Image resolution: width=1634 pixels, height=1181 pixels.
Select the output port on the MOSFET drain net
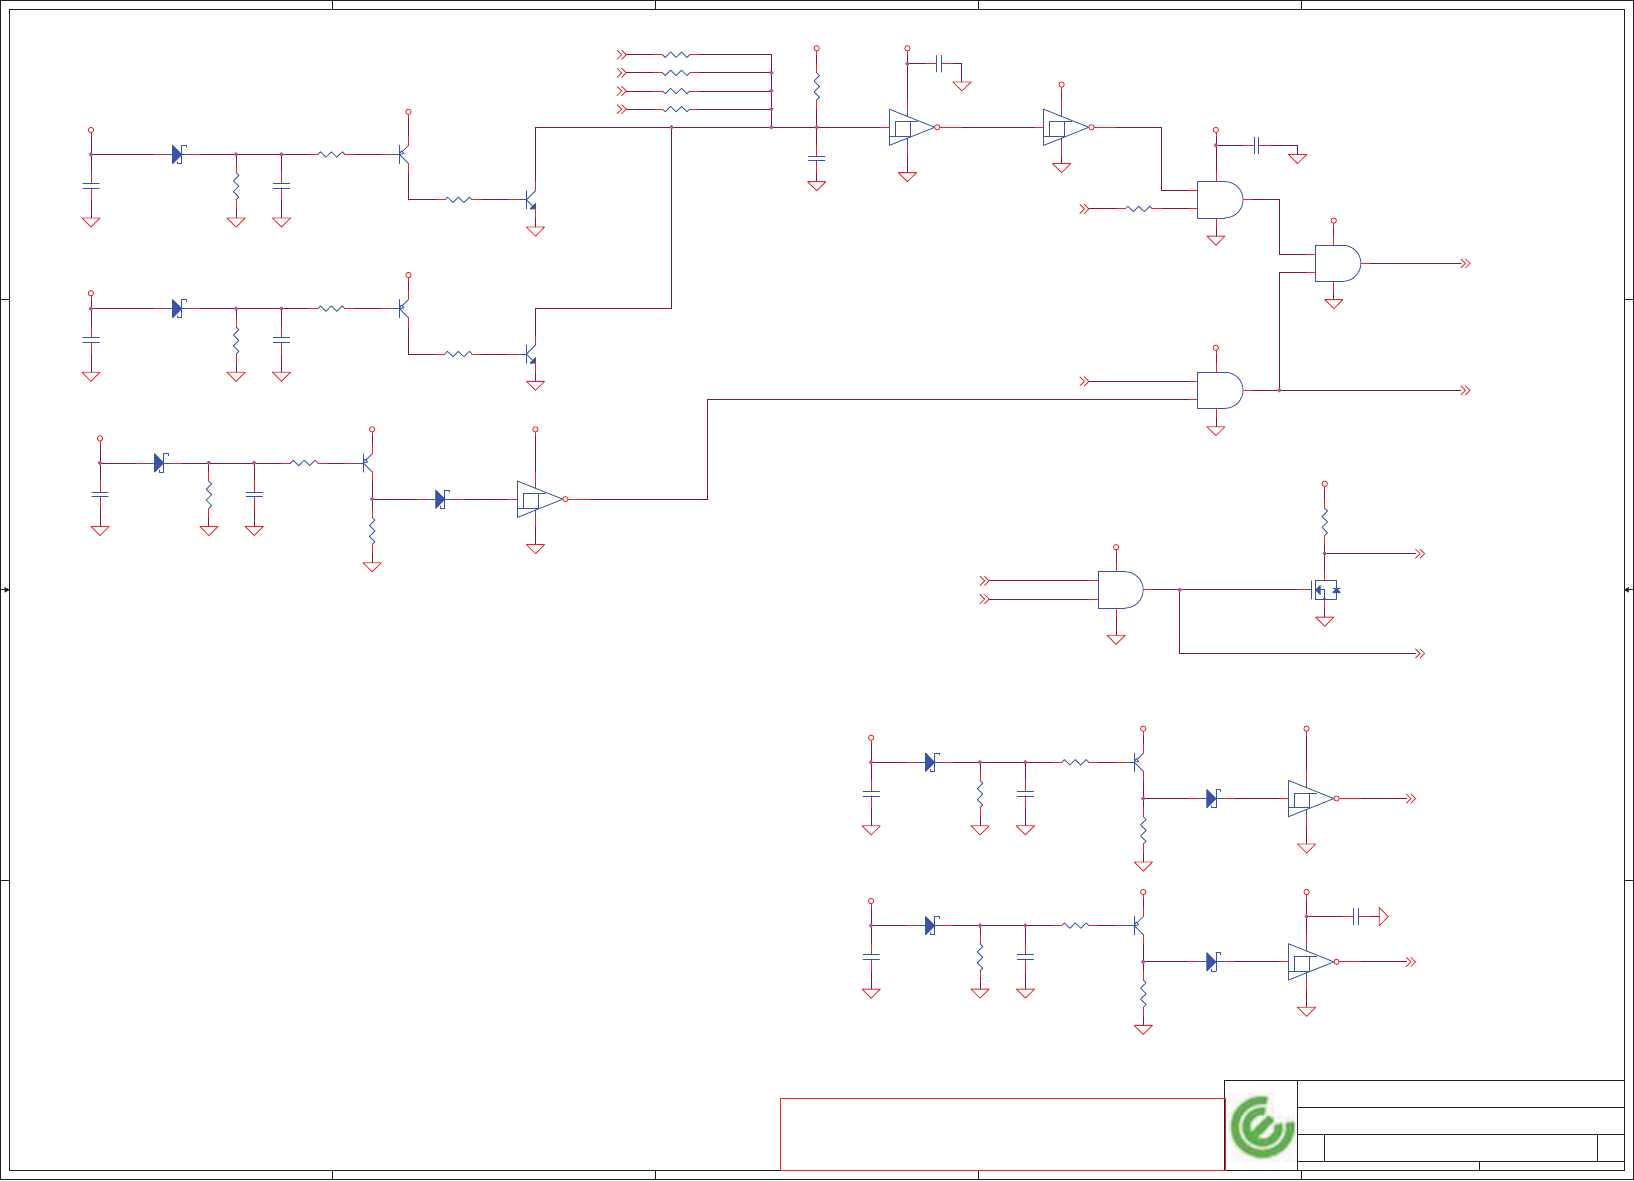click(1419, 553)
